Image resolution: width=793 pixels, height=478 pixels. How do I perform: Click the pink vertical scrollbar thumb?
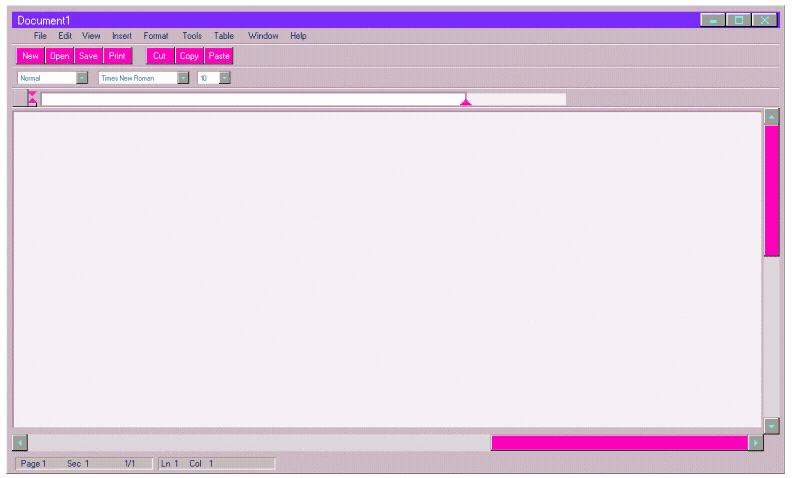point(772,191)
